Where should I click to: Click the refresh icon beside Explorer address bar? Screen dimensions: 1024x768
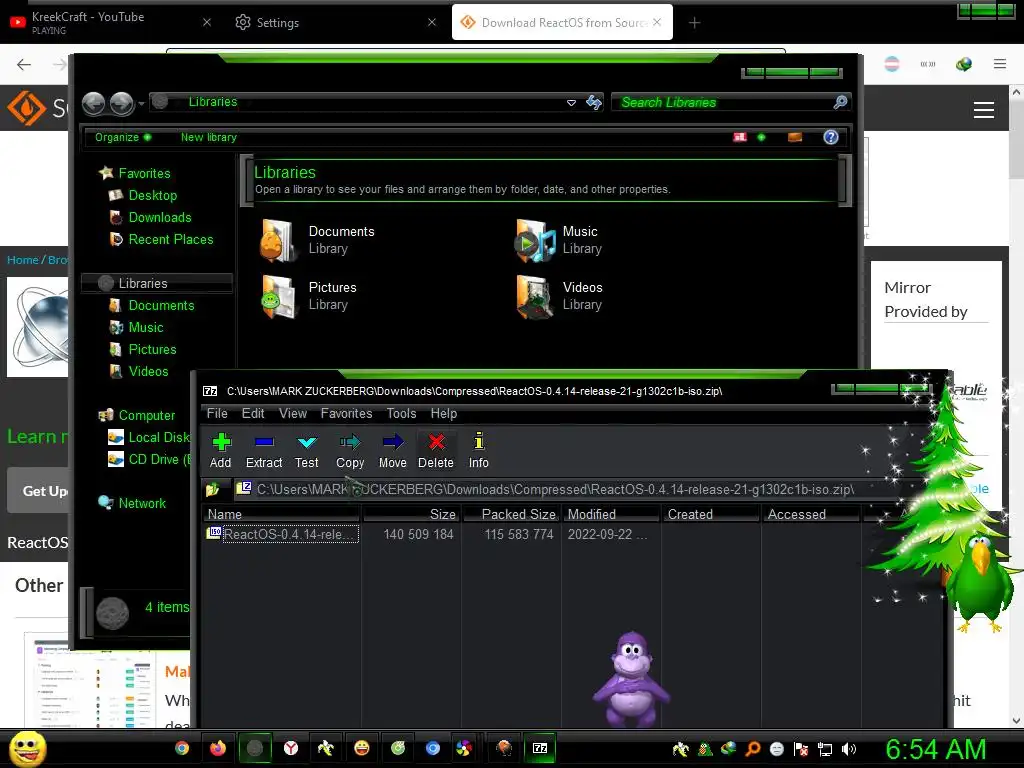click(594, 103)
